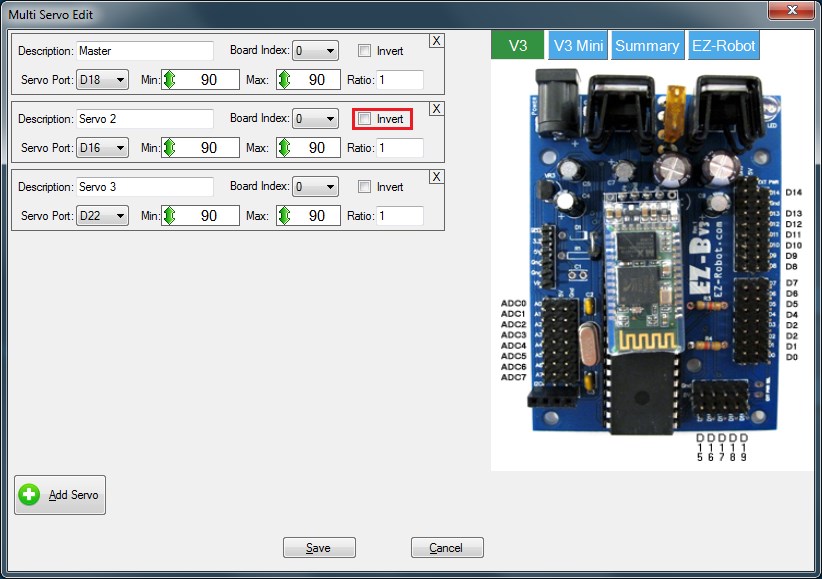Cancel the multi servo edit
The width and height of the screenshot is (822, 579).
447,548
